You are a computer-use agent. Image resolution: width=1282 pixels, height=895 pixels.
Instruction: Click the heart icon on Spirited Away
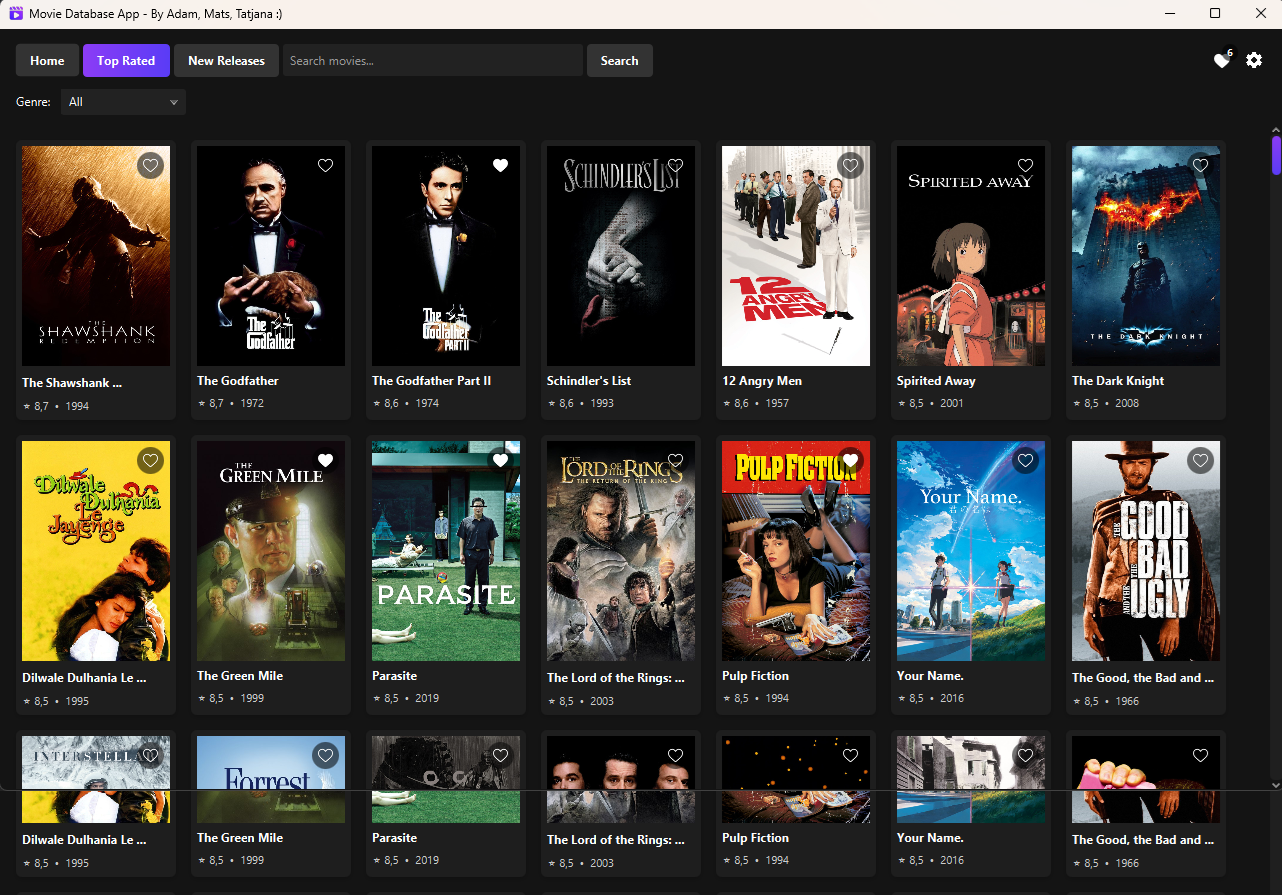[1025, 165]
